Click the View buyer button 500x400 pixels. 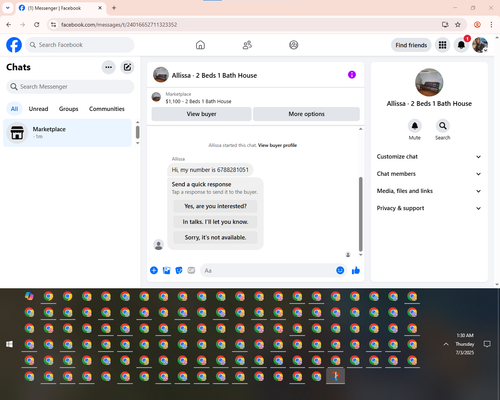coord(201,114)
